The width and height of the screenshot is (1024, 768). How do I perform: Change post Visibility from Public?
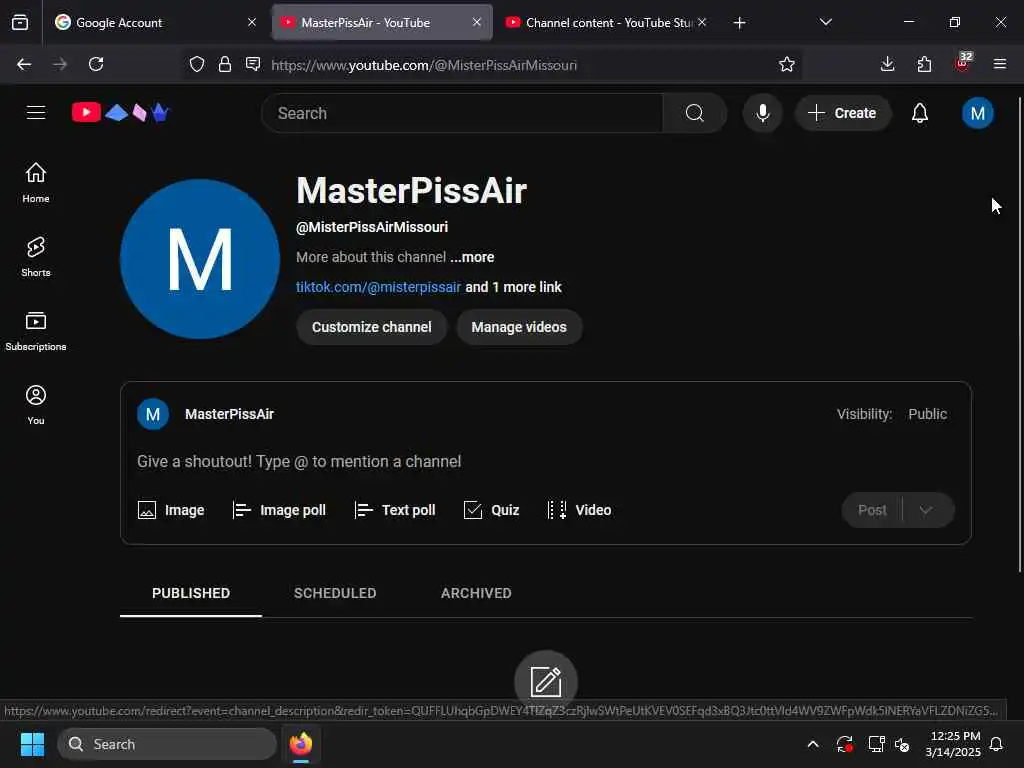click(927, 414)
